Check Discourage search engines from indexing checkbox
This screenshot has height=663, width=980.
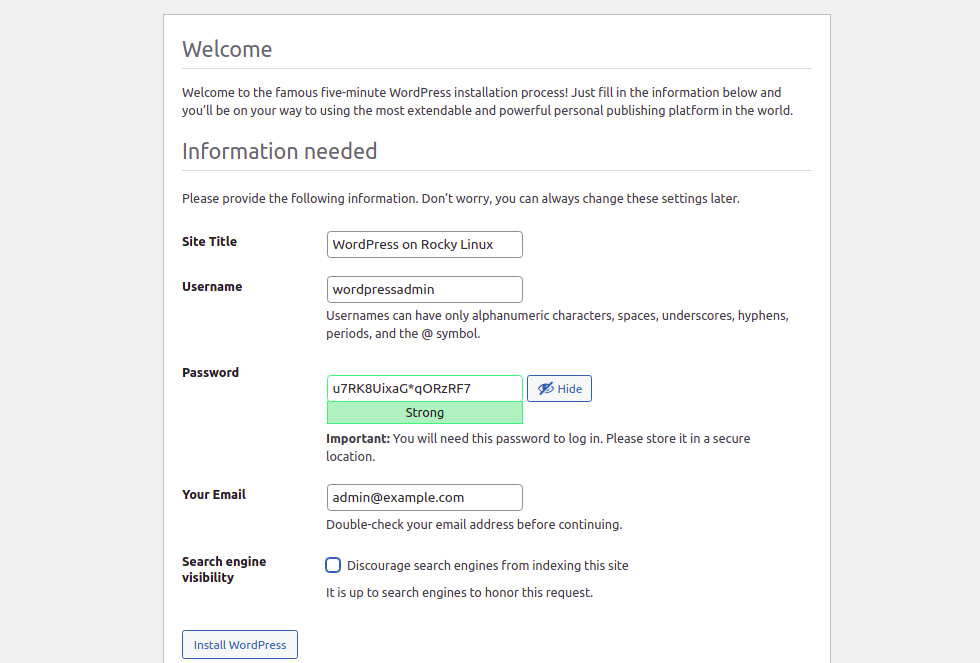click(333, 565)
